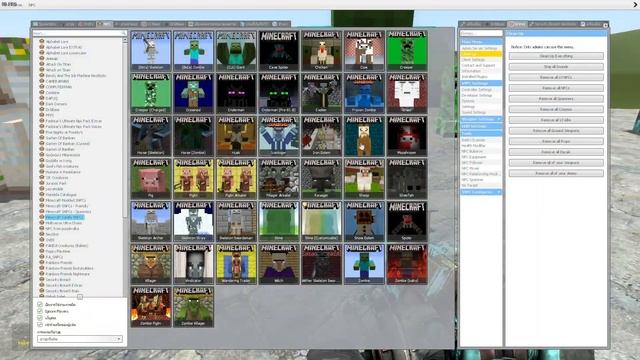Spawn the Cow NPC
Viewport: 640px width, 360px height.
point(364,51)
